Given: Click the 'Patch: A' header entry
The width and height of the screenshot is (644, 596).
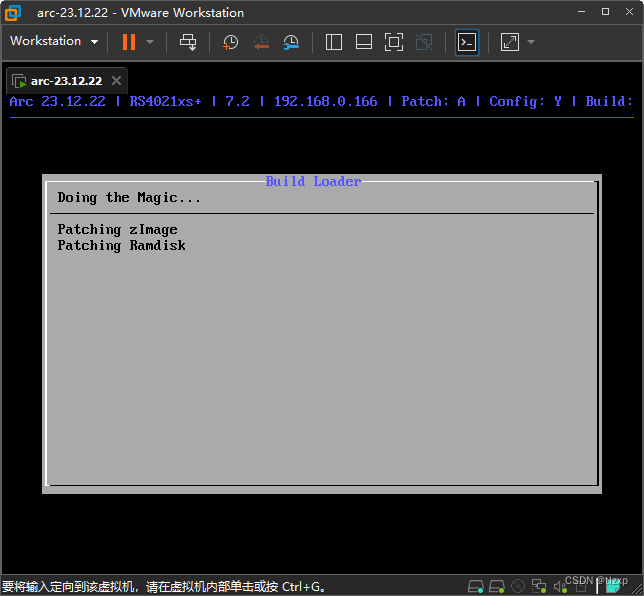Looking at the screenshot, I should 433,101.
